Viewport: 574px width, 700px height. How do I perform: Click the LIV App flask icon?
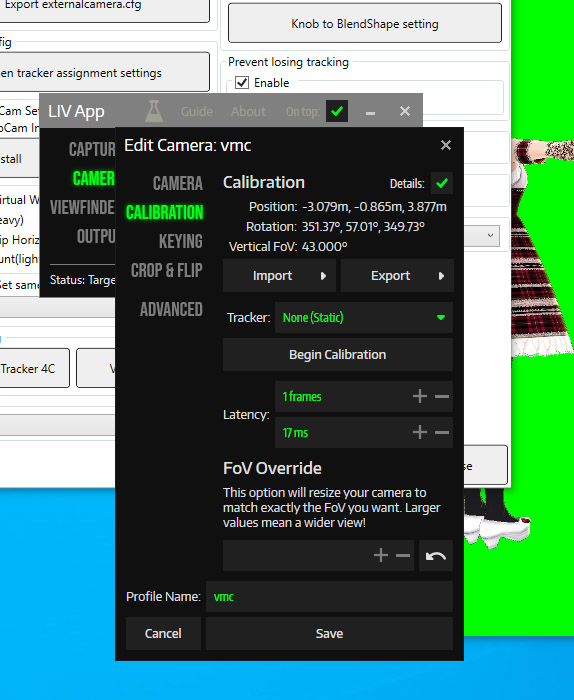pyautogui.click(x=154, y=111)
